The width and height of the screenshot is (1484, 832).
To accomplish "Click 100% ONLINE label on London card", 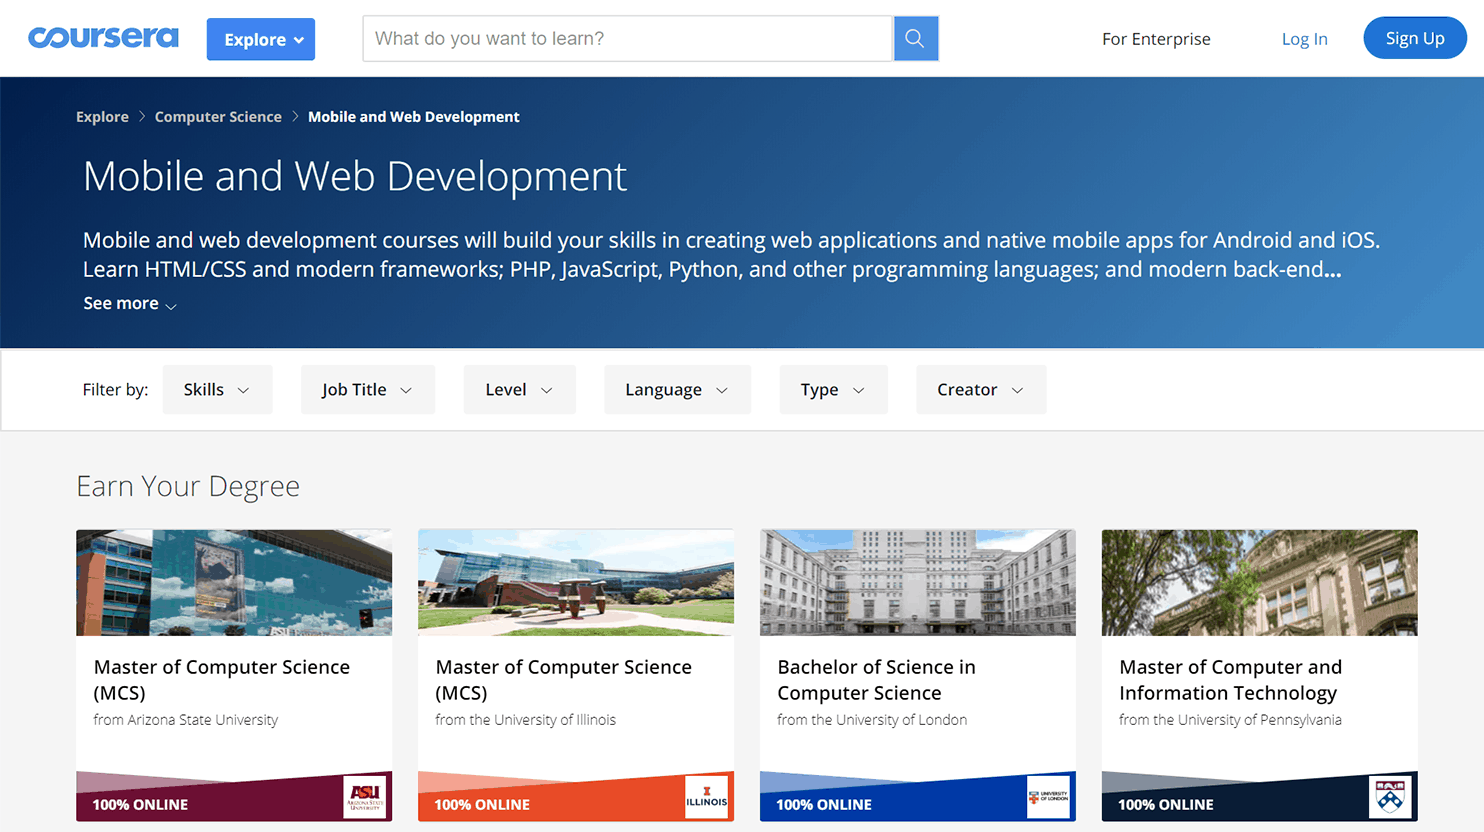I will [x=824, y=804].
